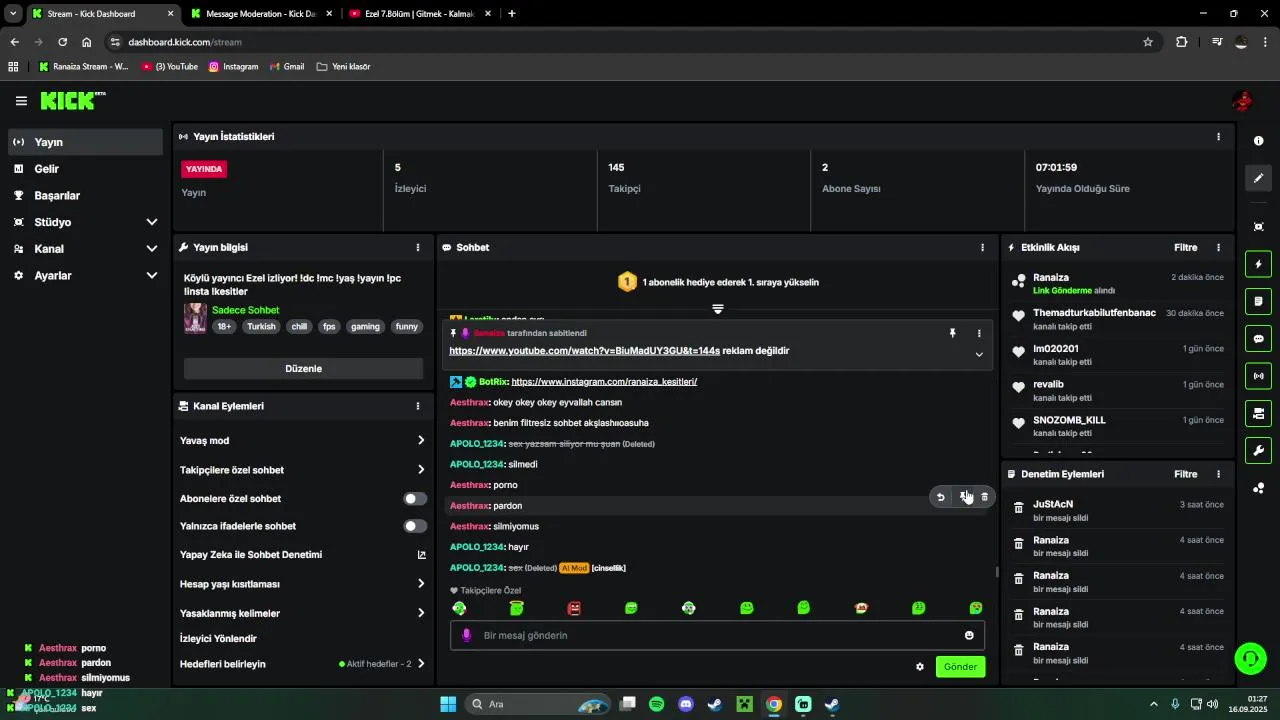Select the red robot emote

coord(574,608)
